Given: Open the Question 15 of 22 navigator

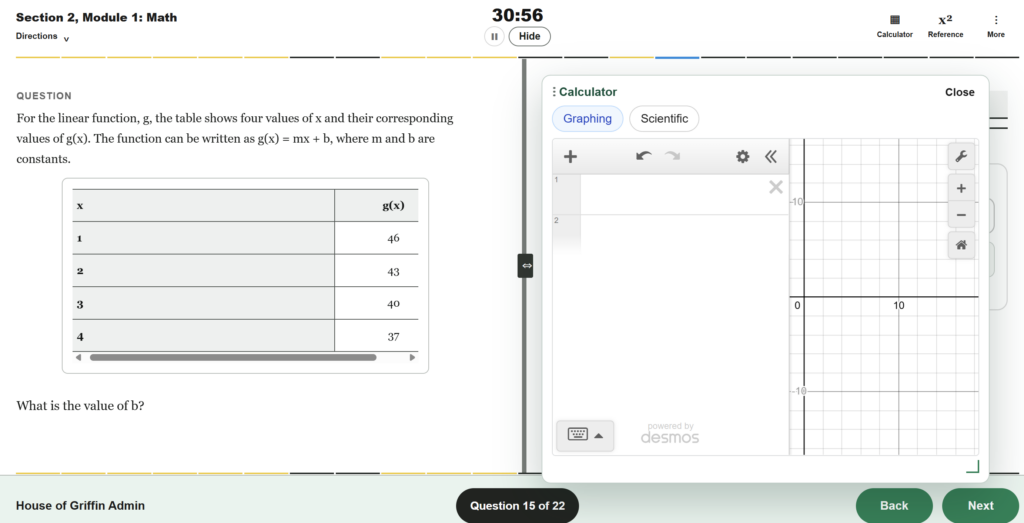Looking at the screenshot, I should point(517,505).
